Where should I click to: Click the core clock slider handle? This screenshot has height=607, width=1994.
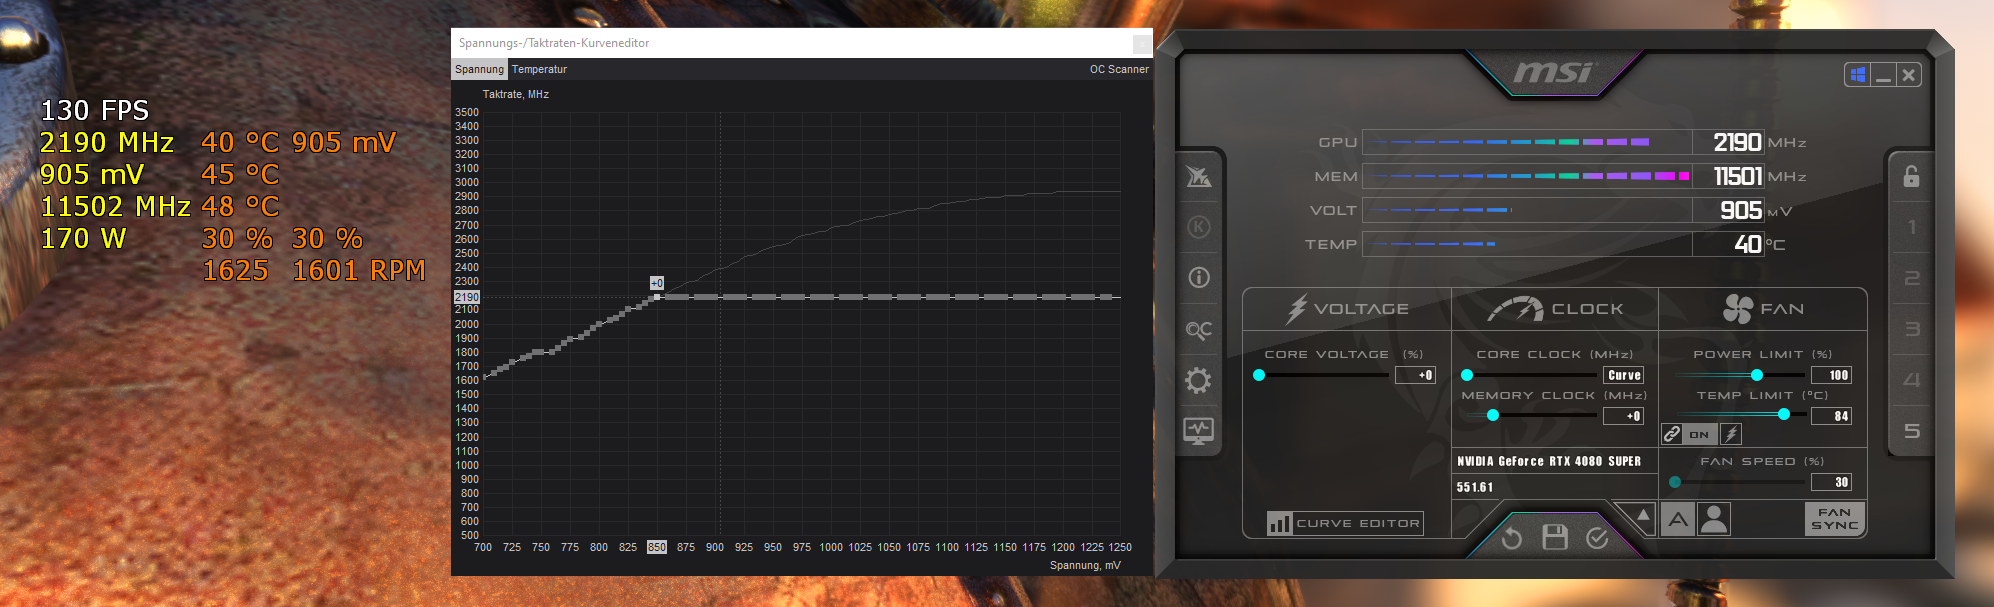[1467, 375]
